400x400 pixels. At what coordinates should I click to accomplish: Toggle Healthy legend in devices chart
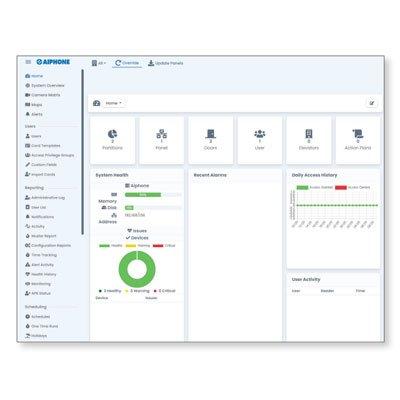point(111,246)
